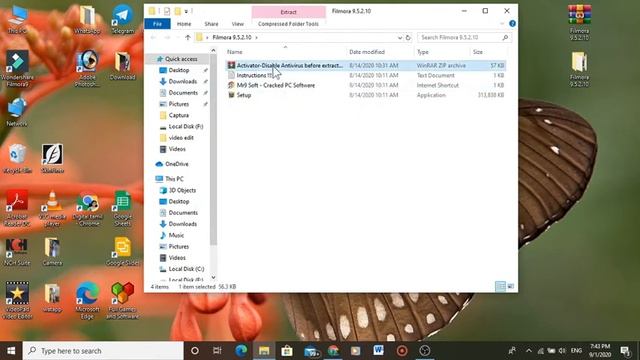The height and width of the screenshot is (360, 640).
Task: Select This PC in navigation pane
Action: 174,179
